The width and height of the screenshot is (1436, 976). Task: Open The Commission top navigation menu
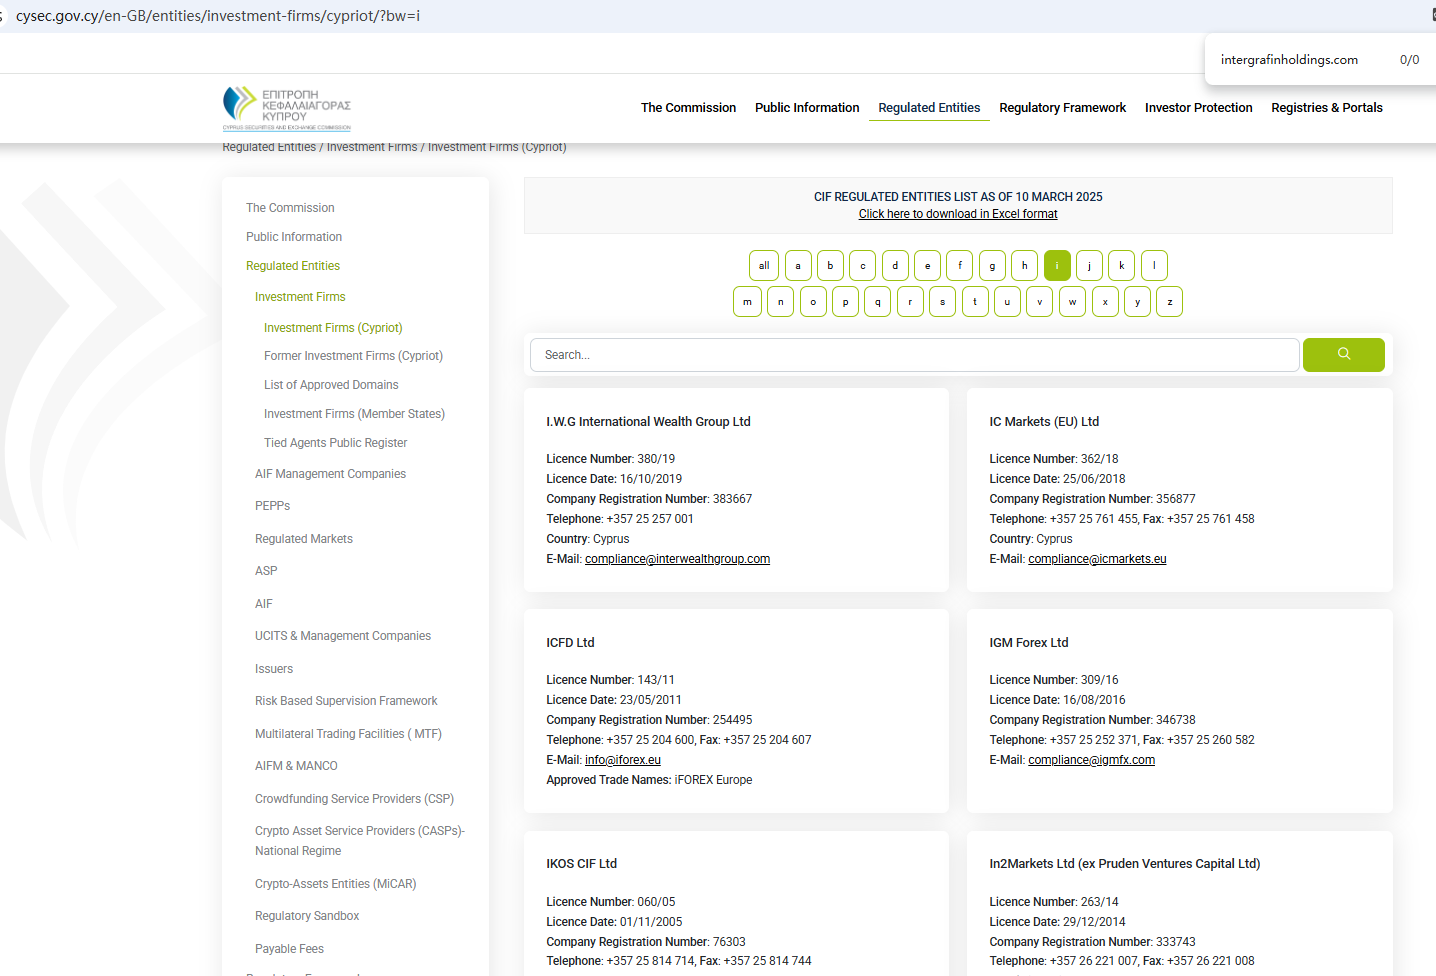click(x=688, y=108)
